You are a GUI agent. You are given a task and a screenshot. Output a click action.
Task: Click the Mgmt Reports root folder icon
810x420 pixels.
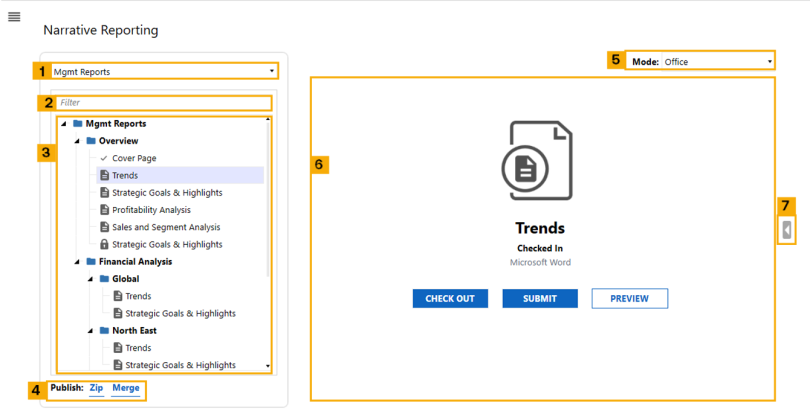[x=78, y=124]
